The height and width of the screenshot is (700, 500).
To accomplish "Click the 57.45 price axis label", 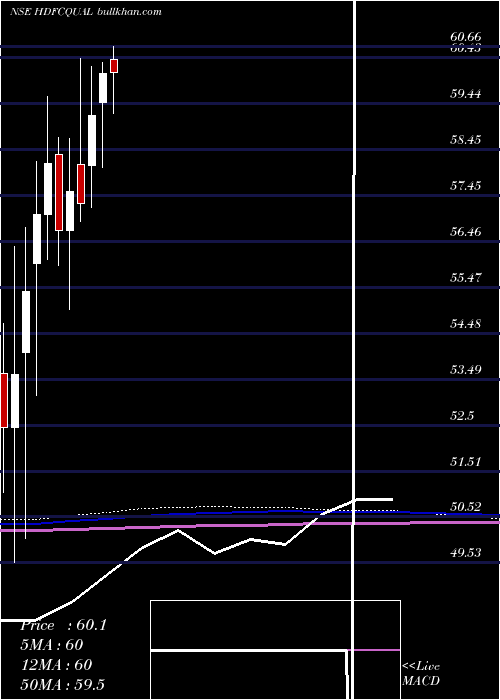I will 466,186.
